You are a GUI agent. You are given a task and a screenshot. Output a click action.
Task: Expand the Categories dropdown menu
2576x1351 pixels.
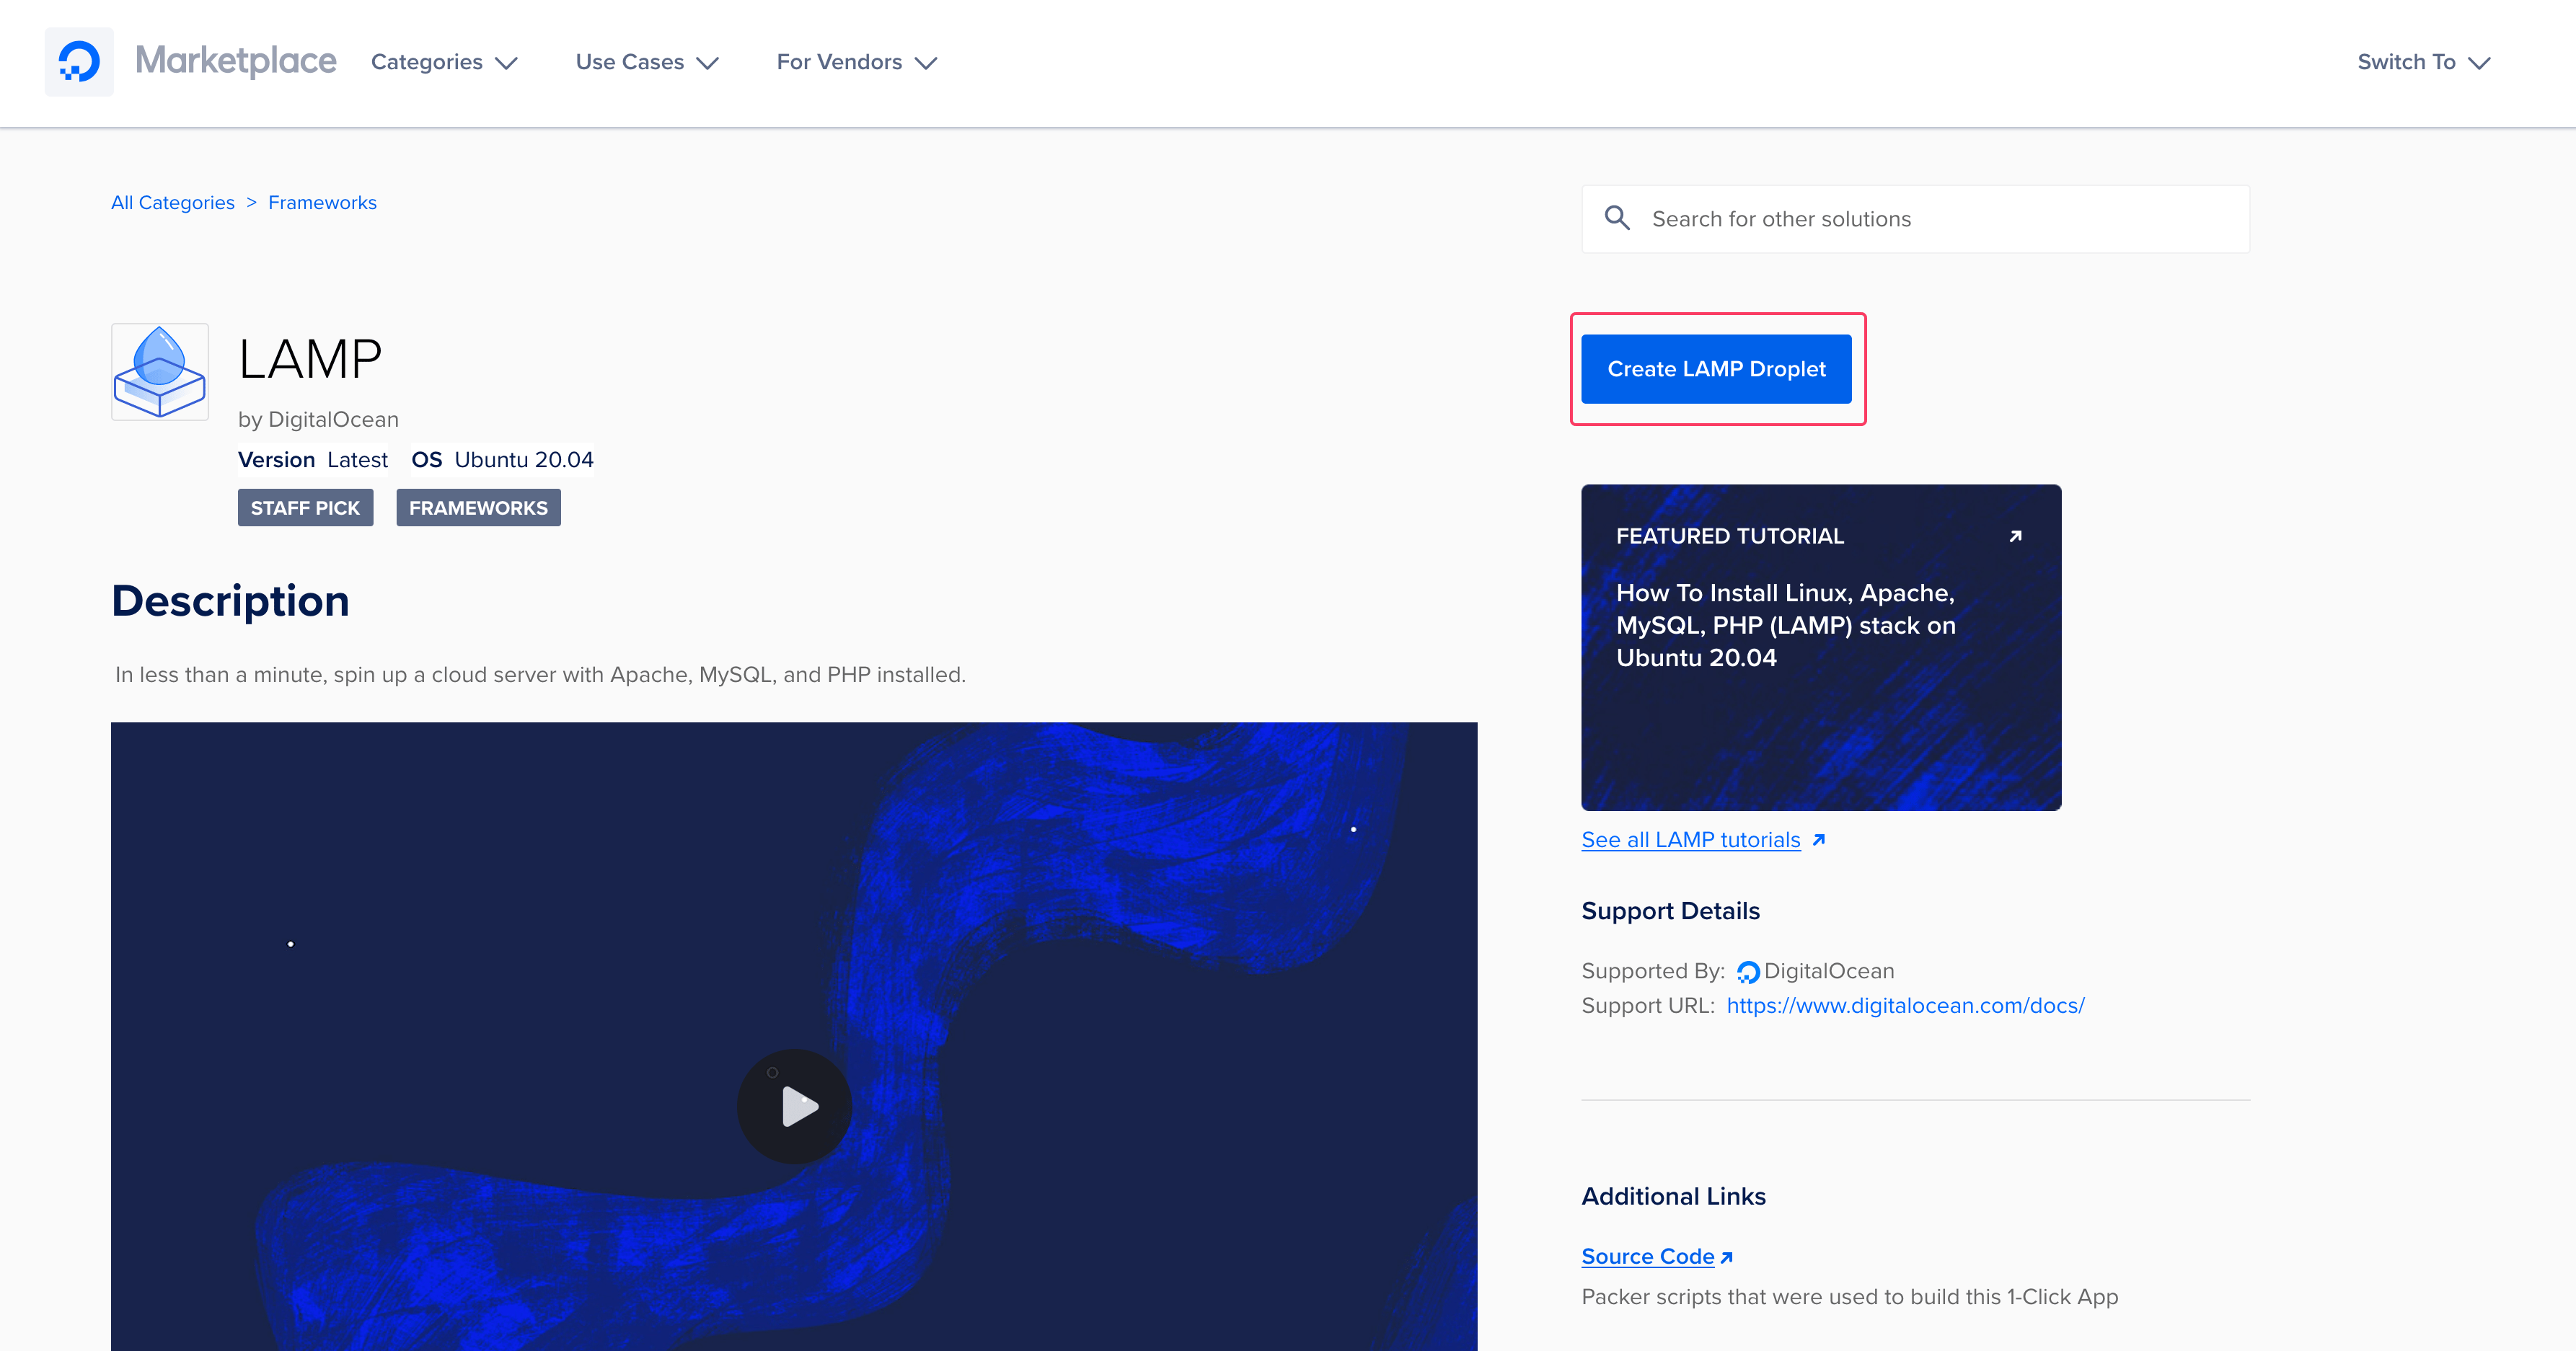click(x=444, y=62)
